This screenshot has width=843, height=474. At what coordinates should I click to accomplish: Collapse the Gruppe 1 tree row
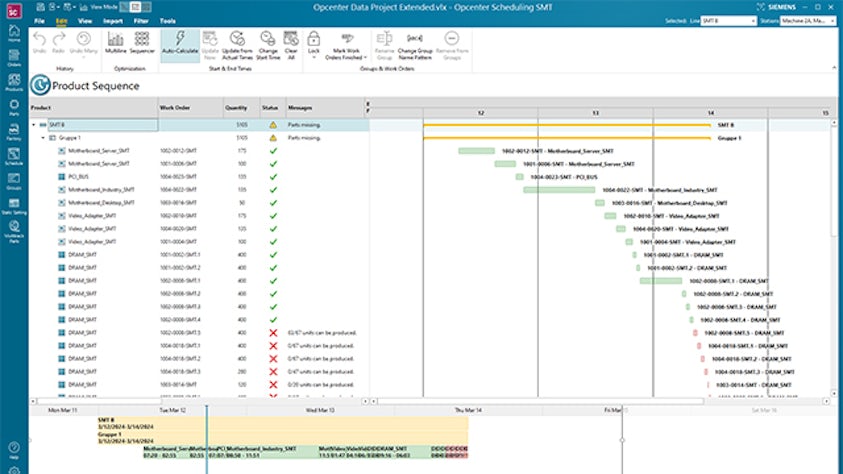[x=44, y=138]
